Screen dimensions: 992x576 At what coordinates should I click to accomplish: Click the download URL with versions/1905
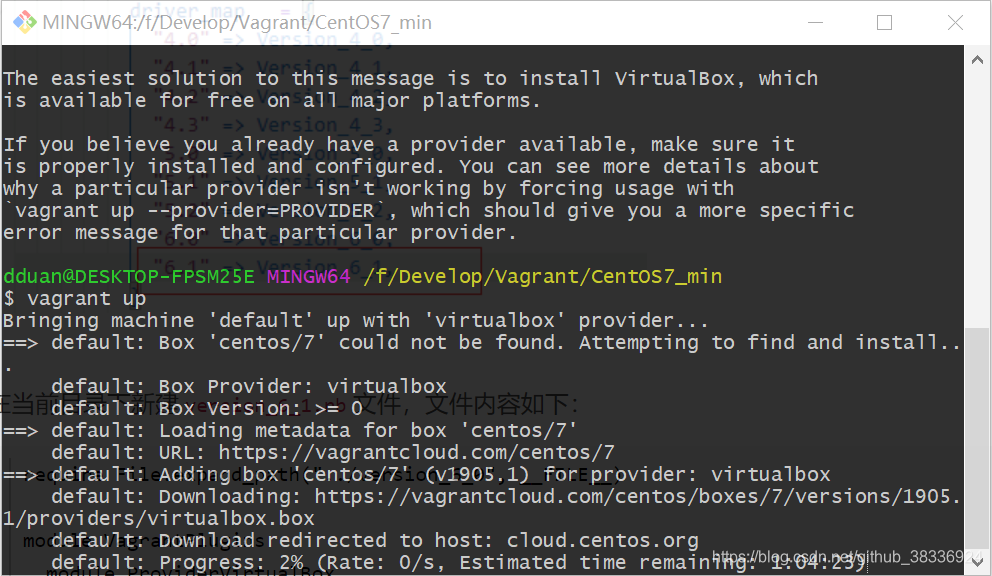click(x=638, y=496)
